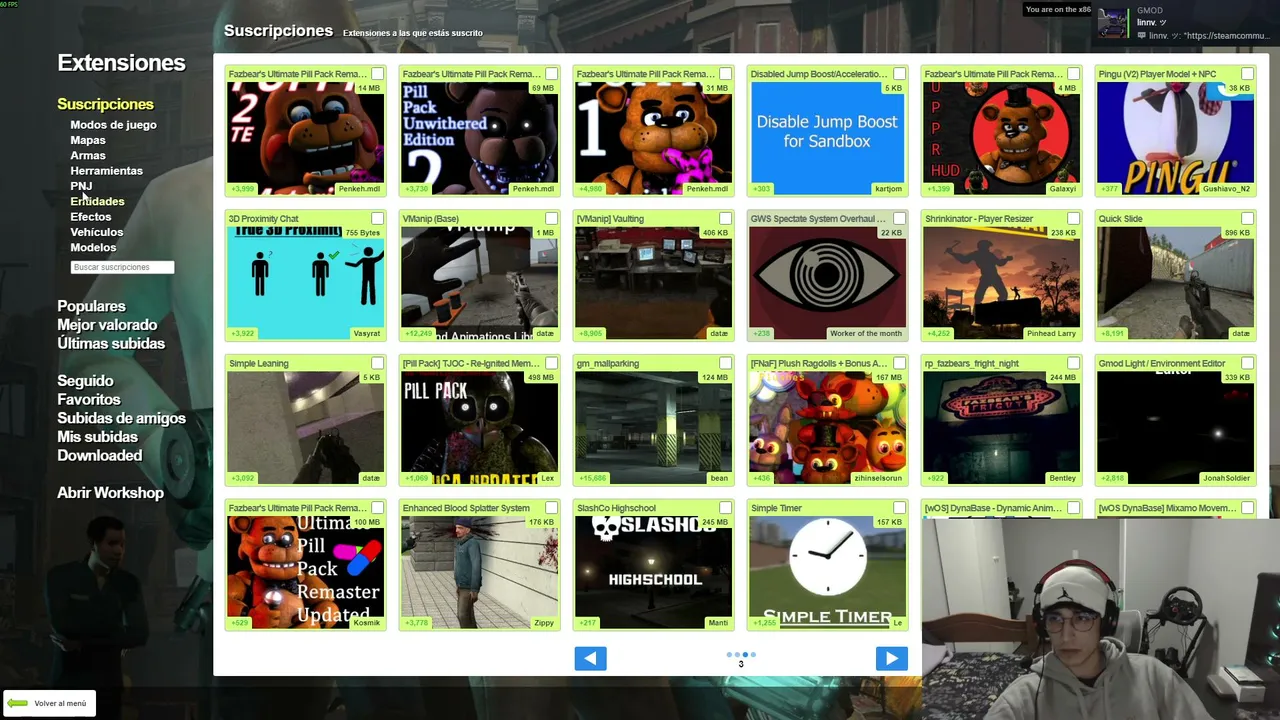Image resolution: width=1280 pixels, height=720 pixels.
Task: Click the author name "kartjom"
Action: pyautogui.click(x=888, y=189)
